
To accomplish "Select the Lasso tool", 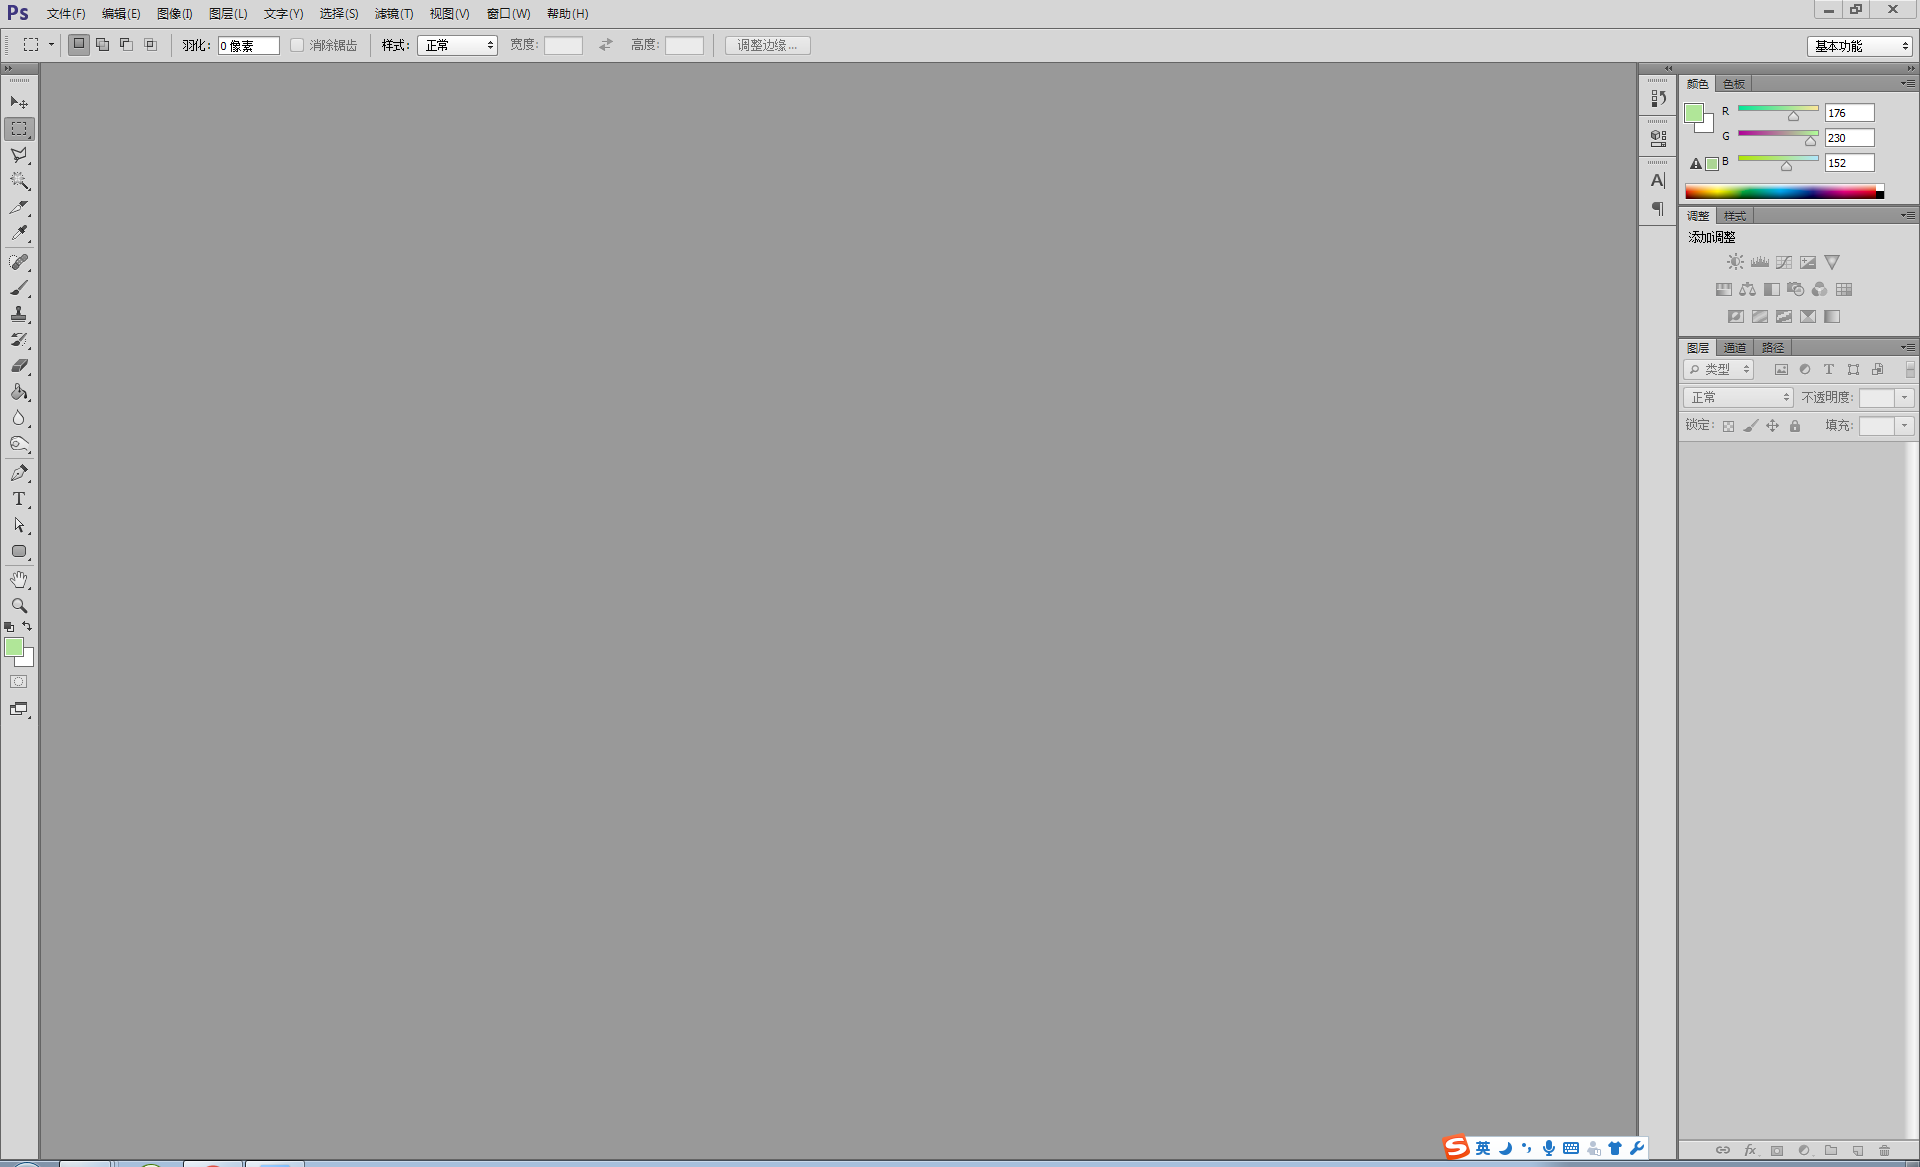I will pyautogui.click(x=19, y=155).
